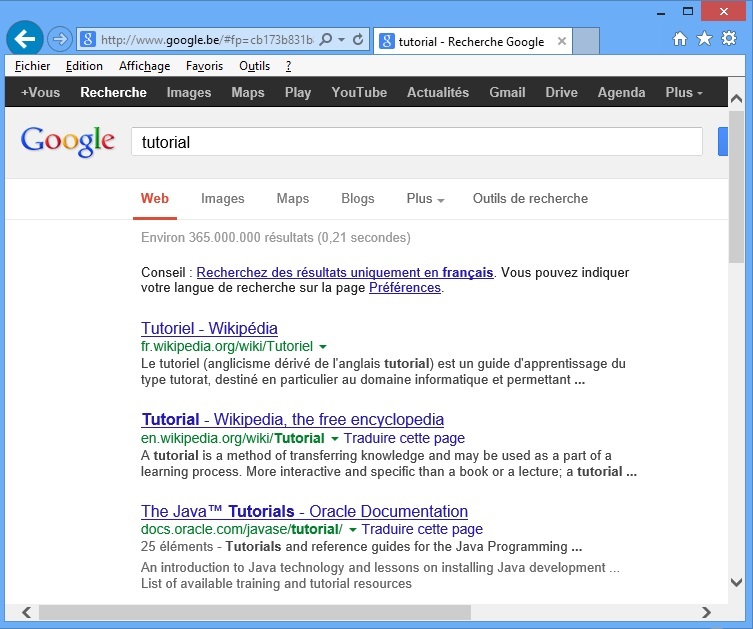
Task: Switch to the Images results tab
Action: (x=222, y=198)
